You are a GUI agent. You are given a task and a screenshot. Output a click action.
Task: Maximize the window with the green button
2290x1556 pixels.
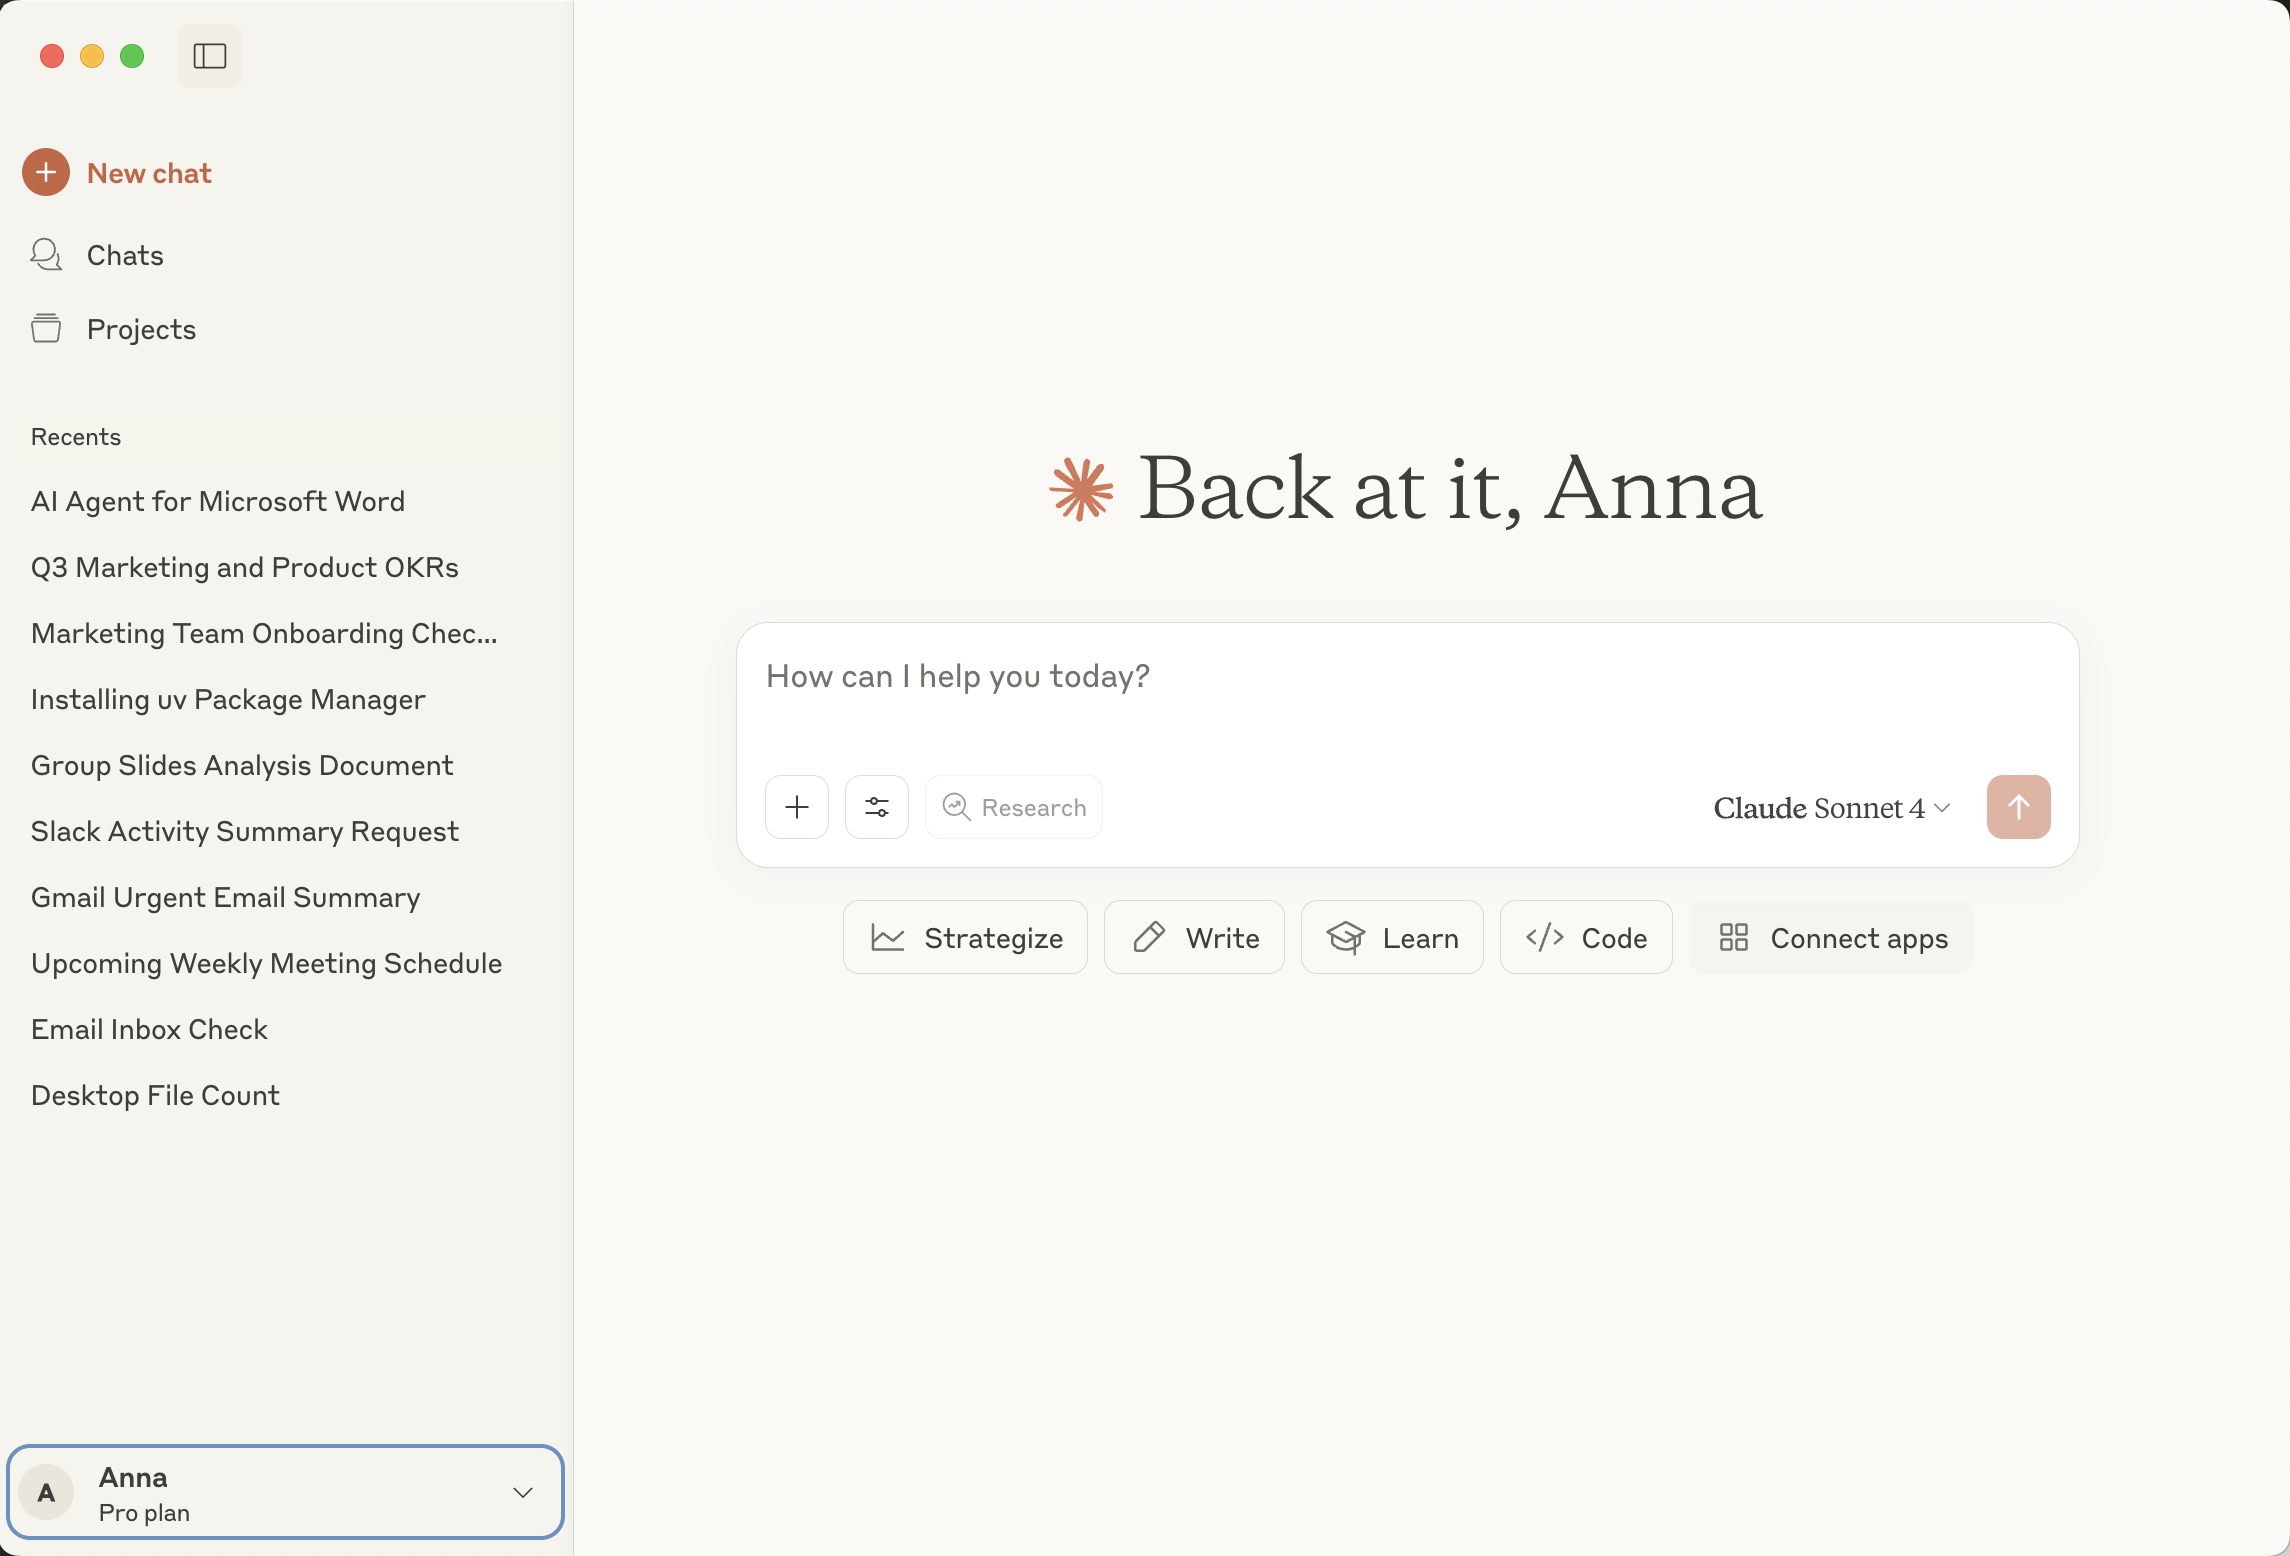pos(132,56)
